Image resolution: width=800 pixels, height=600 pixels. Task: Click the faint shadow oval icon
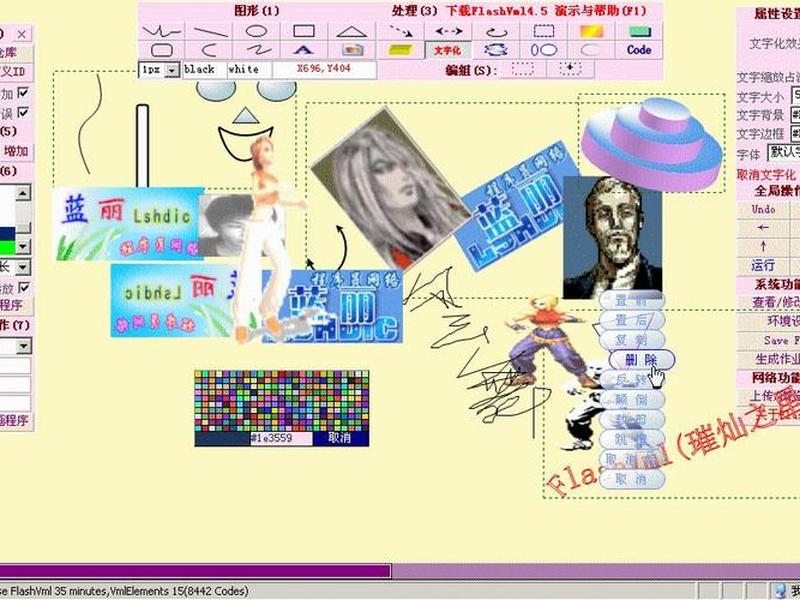591,50
